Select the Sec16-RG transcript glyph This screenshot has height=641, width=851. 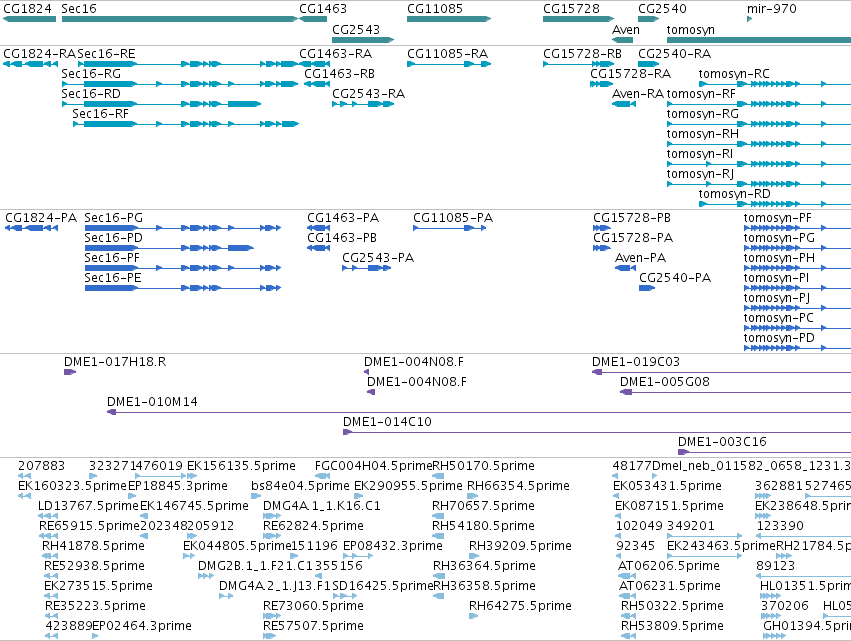pos(180,84)
